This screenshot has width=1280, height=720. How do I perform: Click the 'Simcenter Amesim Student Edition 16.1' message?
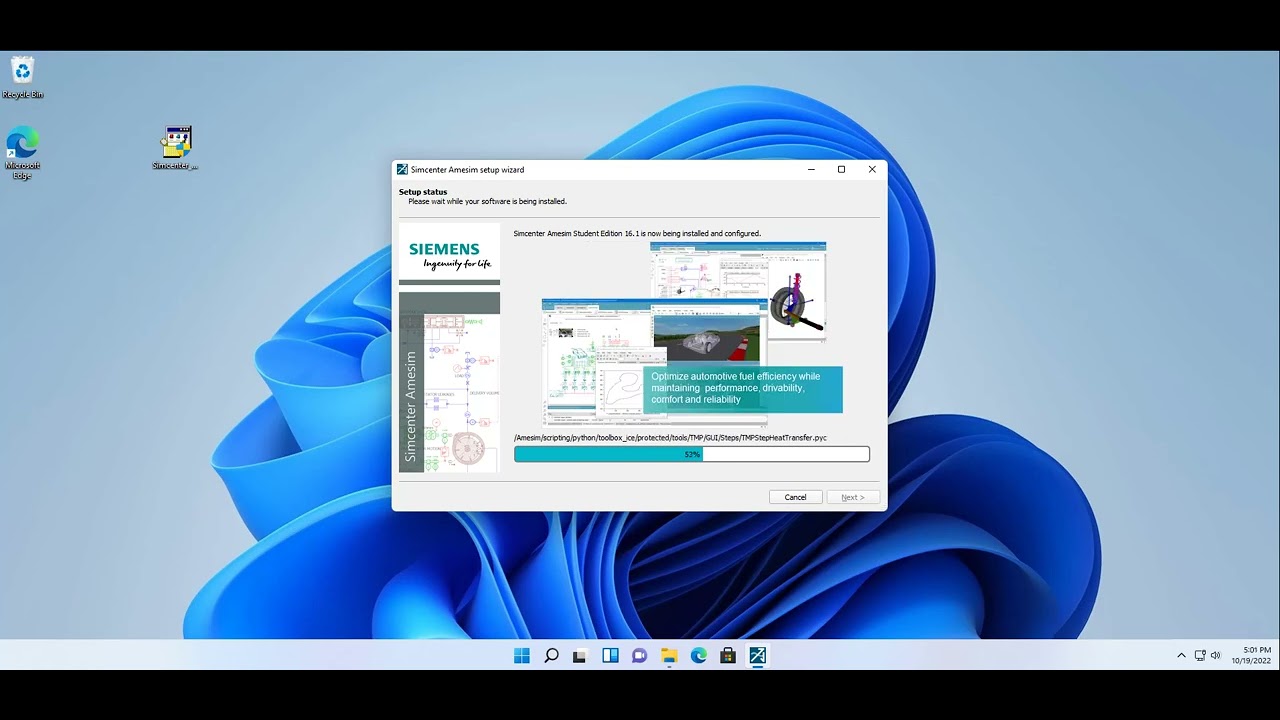(637, 234)
